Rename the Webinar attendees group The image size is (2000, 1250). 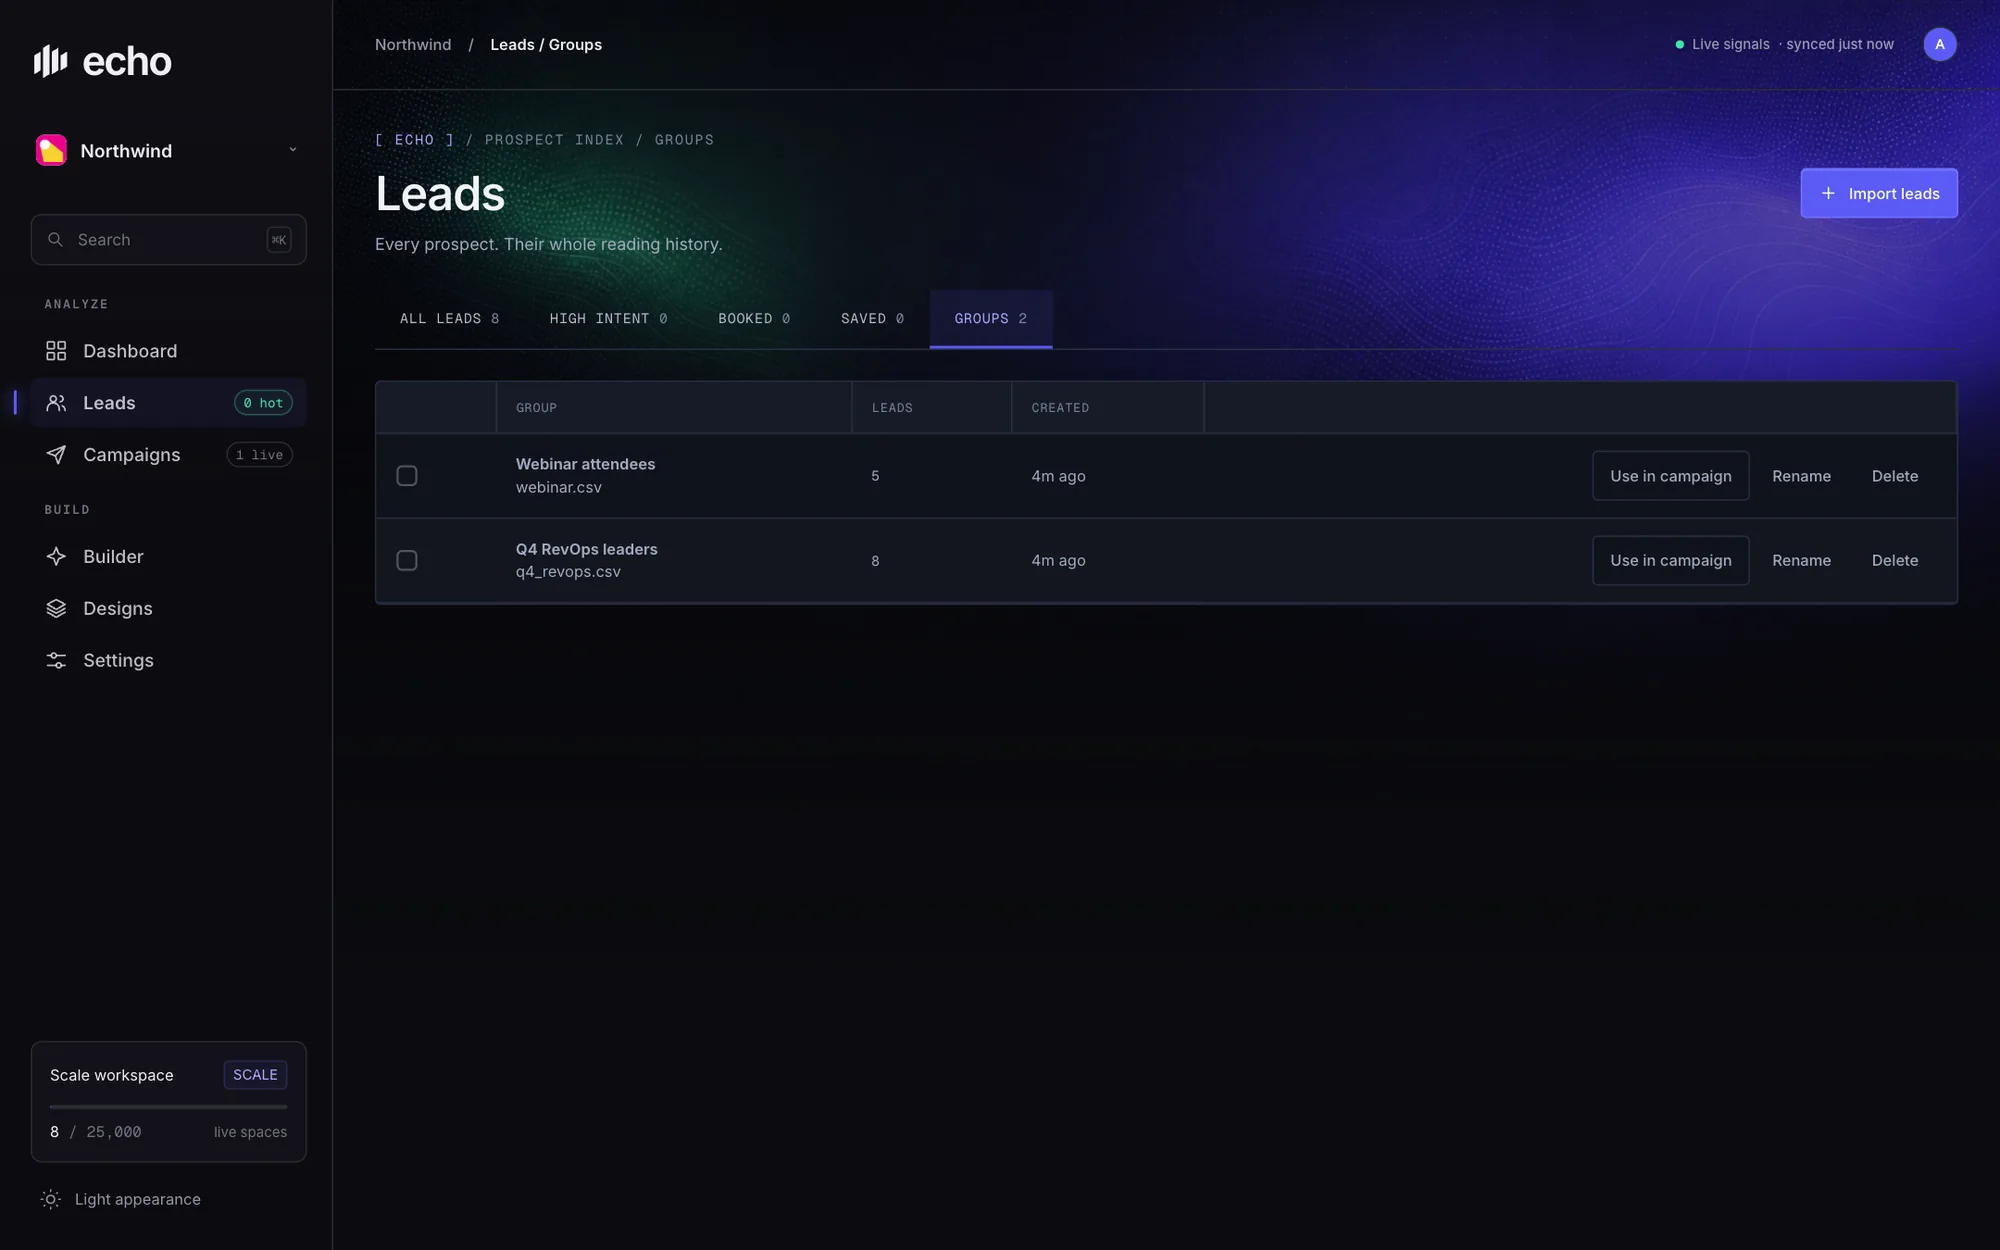(x=1801, y=476)
